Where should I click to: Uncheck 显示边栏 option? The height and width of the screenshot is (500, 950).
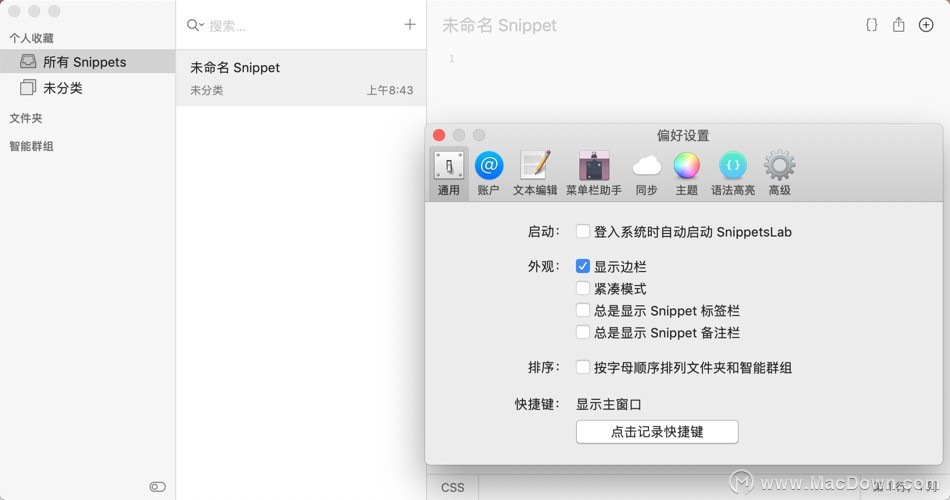coord(582,266)
